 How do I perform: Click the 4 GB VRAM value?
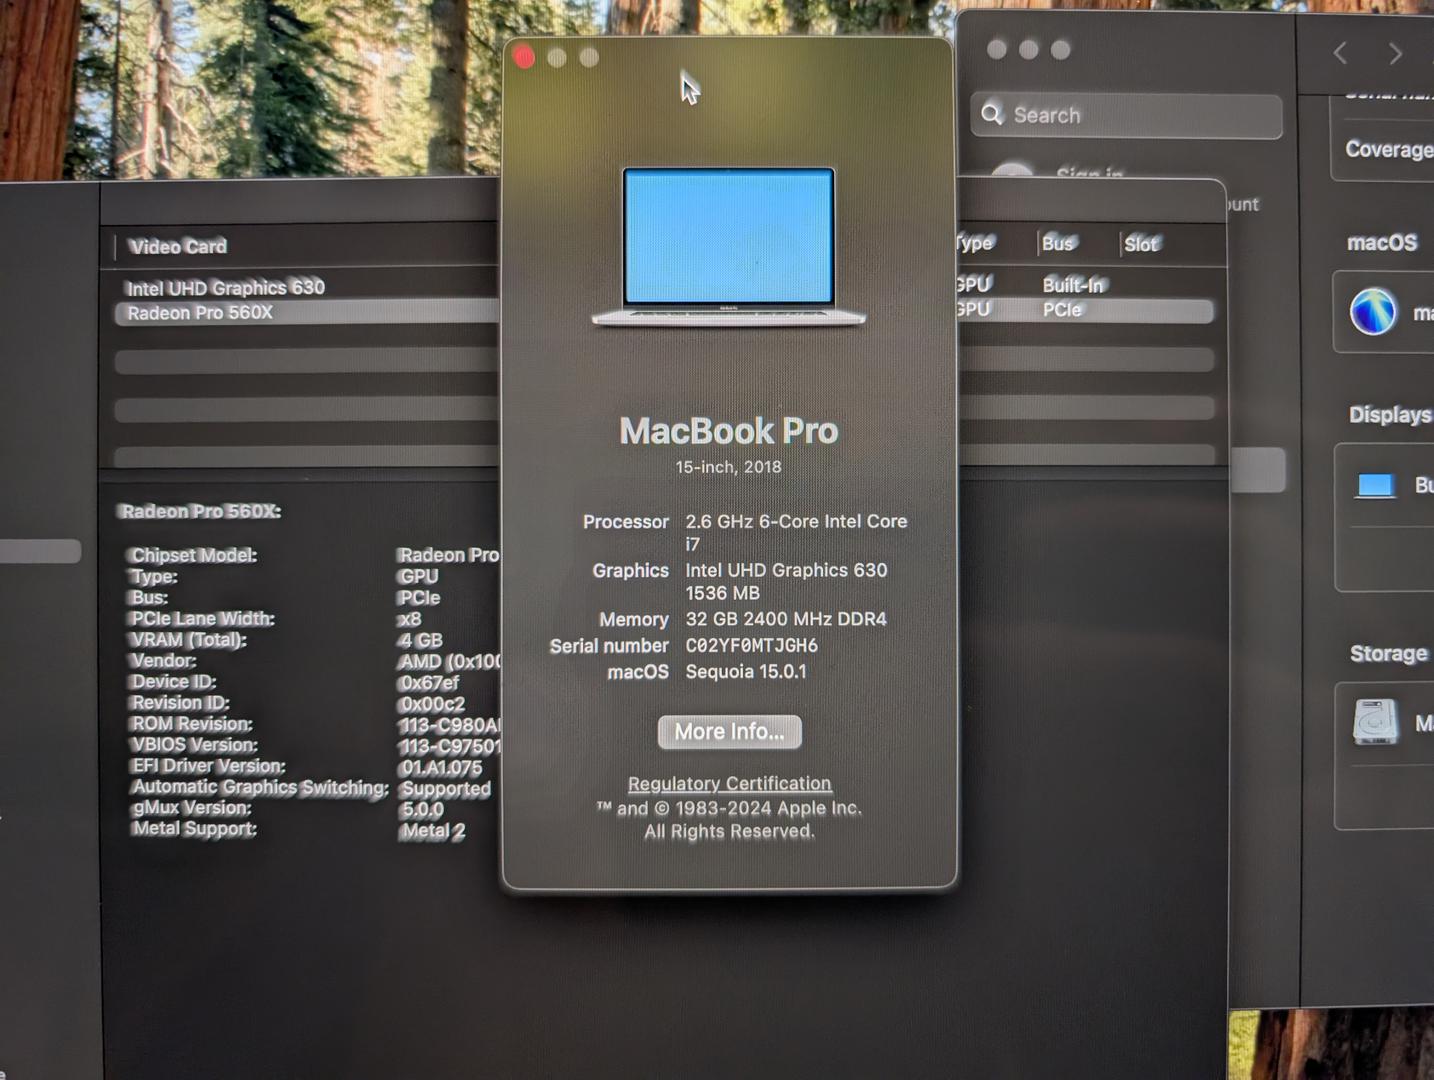click(x=420, y=640)
